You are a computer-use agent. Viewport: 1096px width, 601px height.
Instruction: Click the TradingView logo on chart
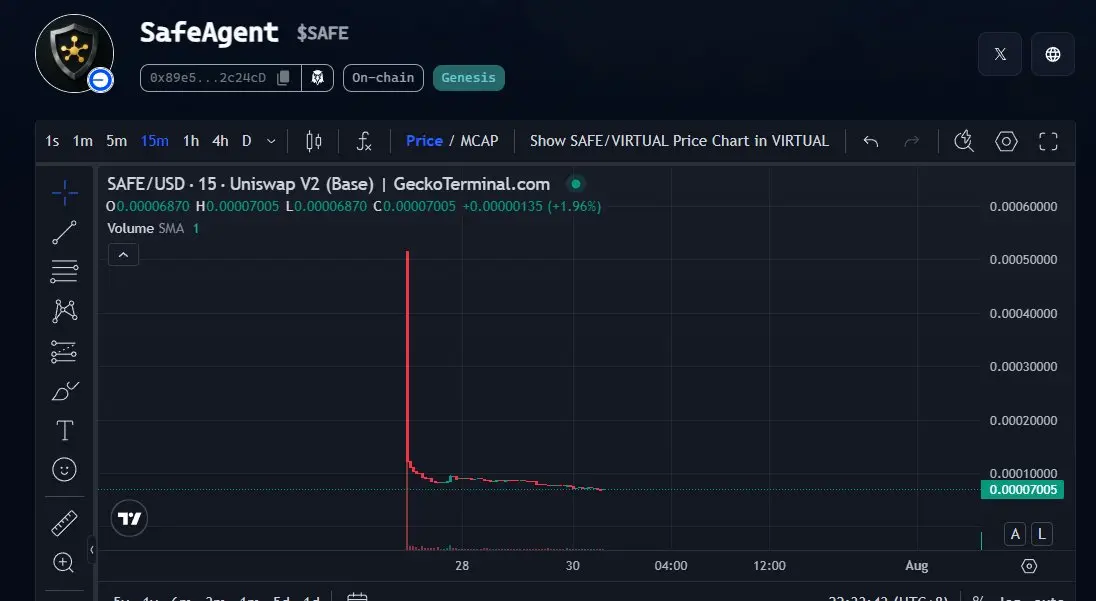pyautogui.click(x=129, y=519)
